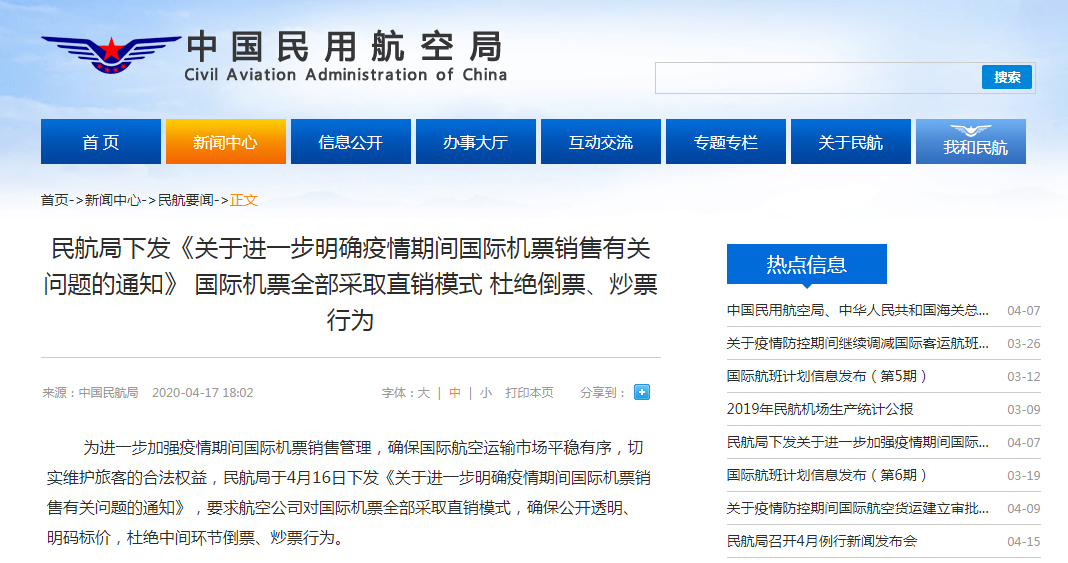Open hot news 民航局下发关于进一步加强疫情期间国际...
1068x563 pixels.
[858, 442]
